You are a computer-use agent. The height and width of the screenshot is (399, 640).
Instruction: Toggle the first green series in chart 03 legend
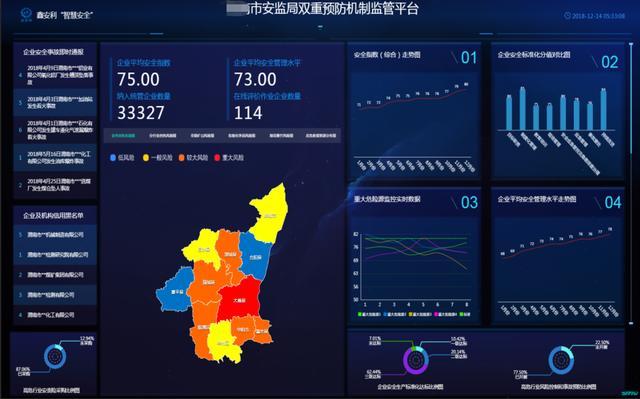pyautogui.click(x=369, y=314)
